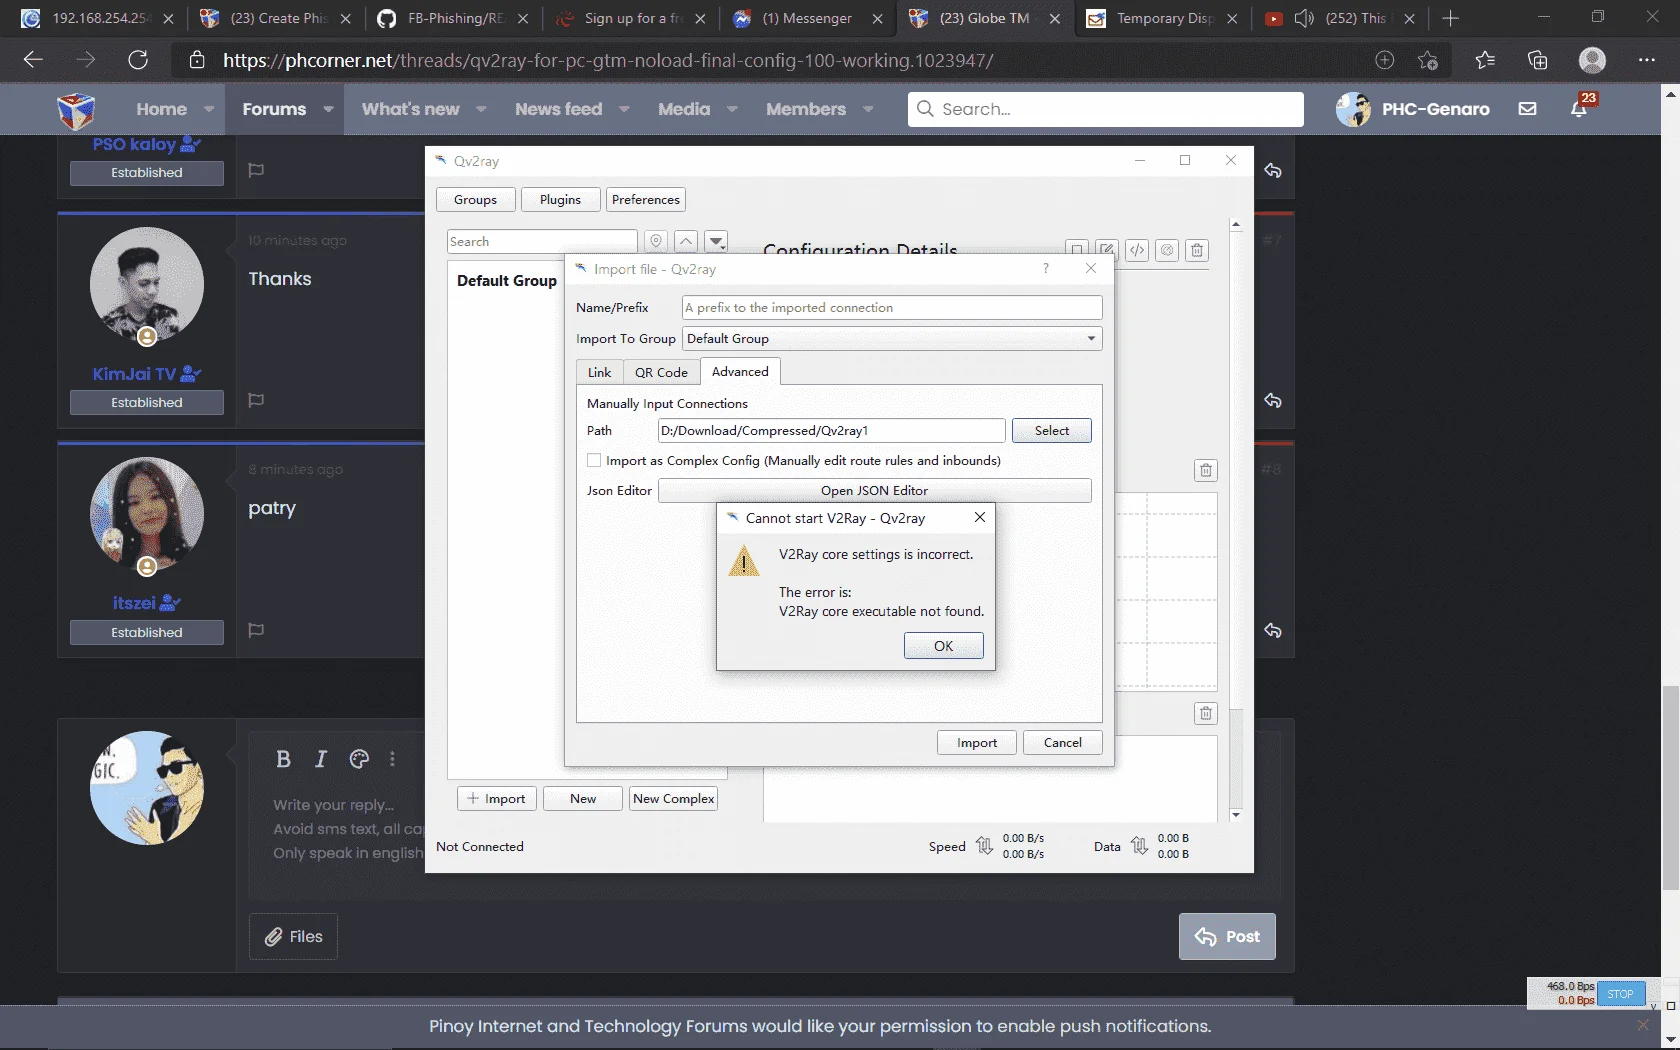This screenshot has width=1680, height=1050.
Task: Open the Qv2ray Plugins button
Action: [560, 199]
